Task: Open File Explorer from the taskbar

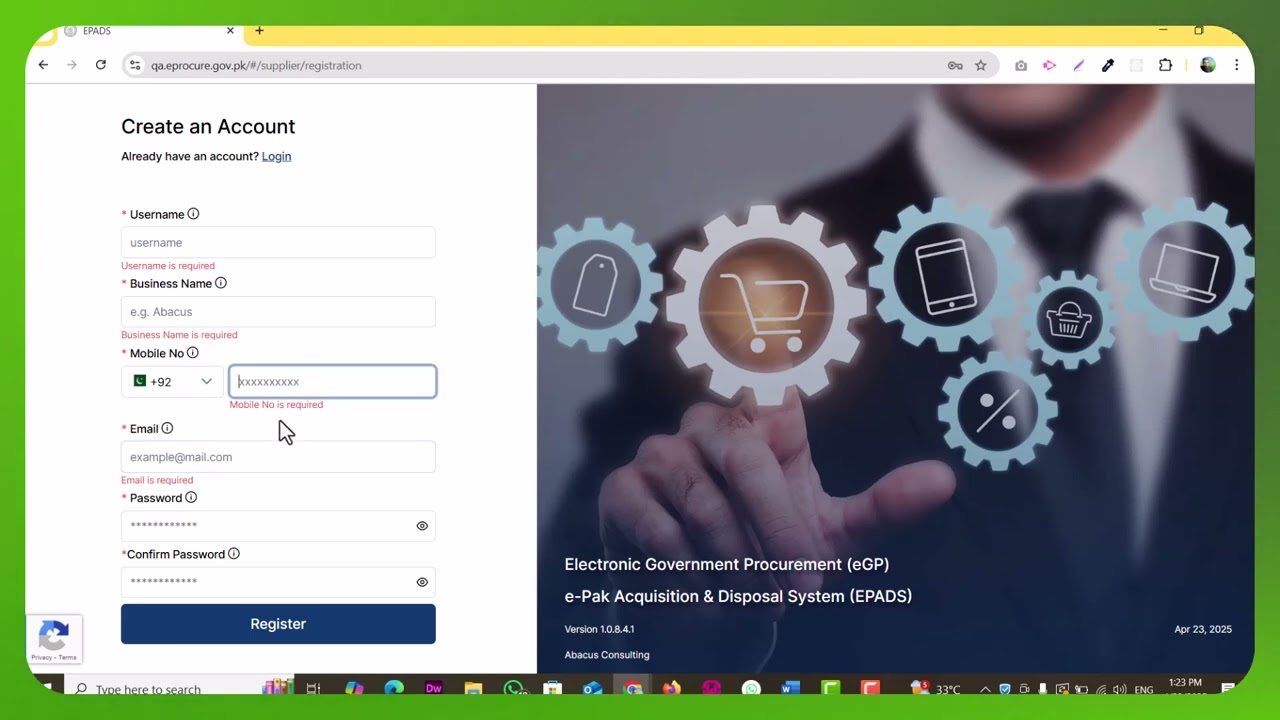Action: coord(474,689)
